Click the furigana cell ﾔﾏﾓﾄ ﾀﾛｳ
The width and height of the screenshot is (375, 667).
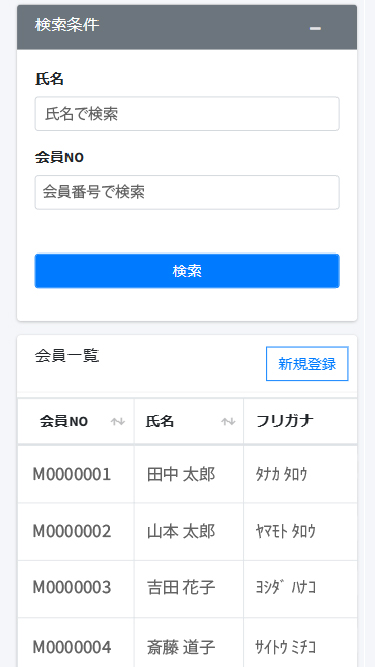(286, 531)
